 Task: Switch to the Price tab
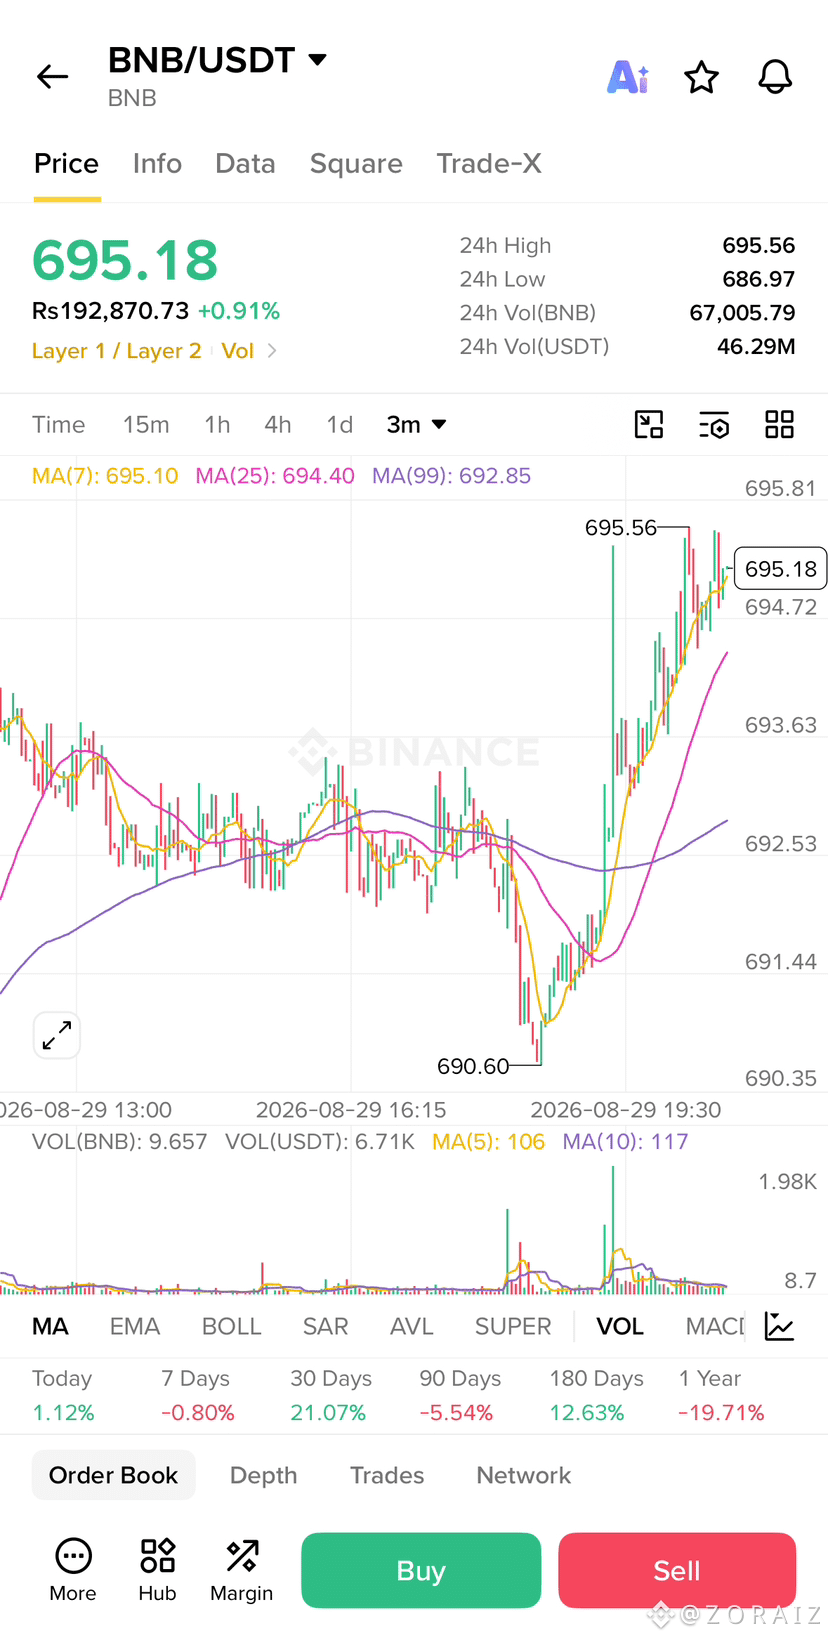point(66,163)
